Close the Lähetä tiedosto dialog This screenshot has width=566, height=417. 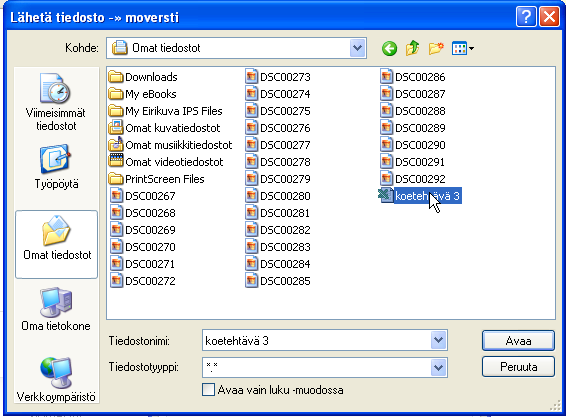[549, 17]
